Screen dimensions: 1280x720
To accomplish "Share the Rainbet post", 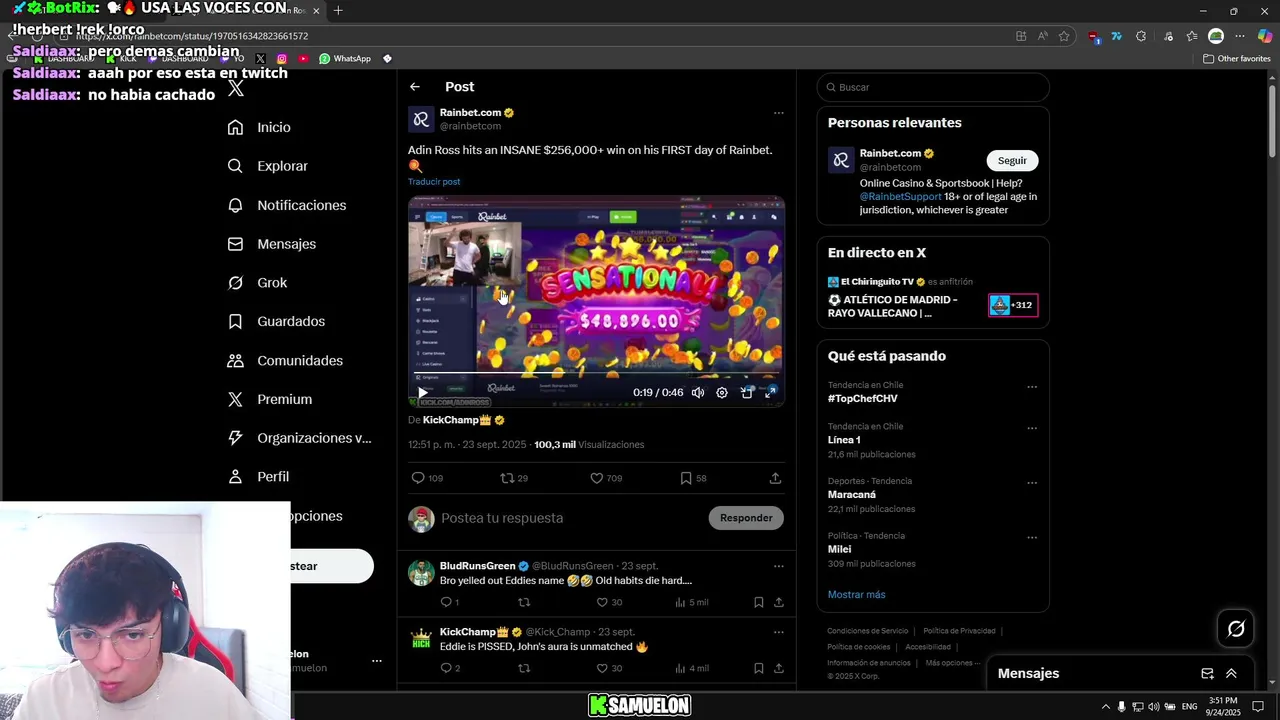I will [x=775, y=478].
